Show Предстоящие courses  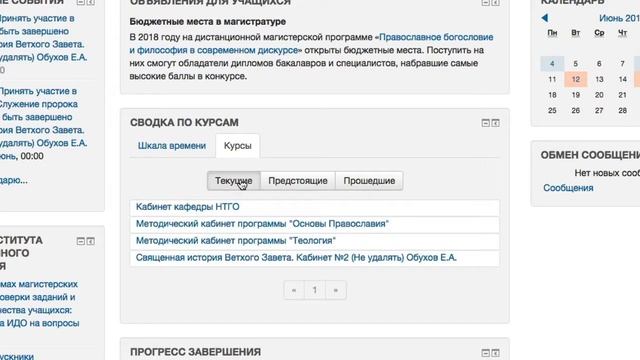[298, 181]
